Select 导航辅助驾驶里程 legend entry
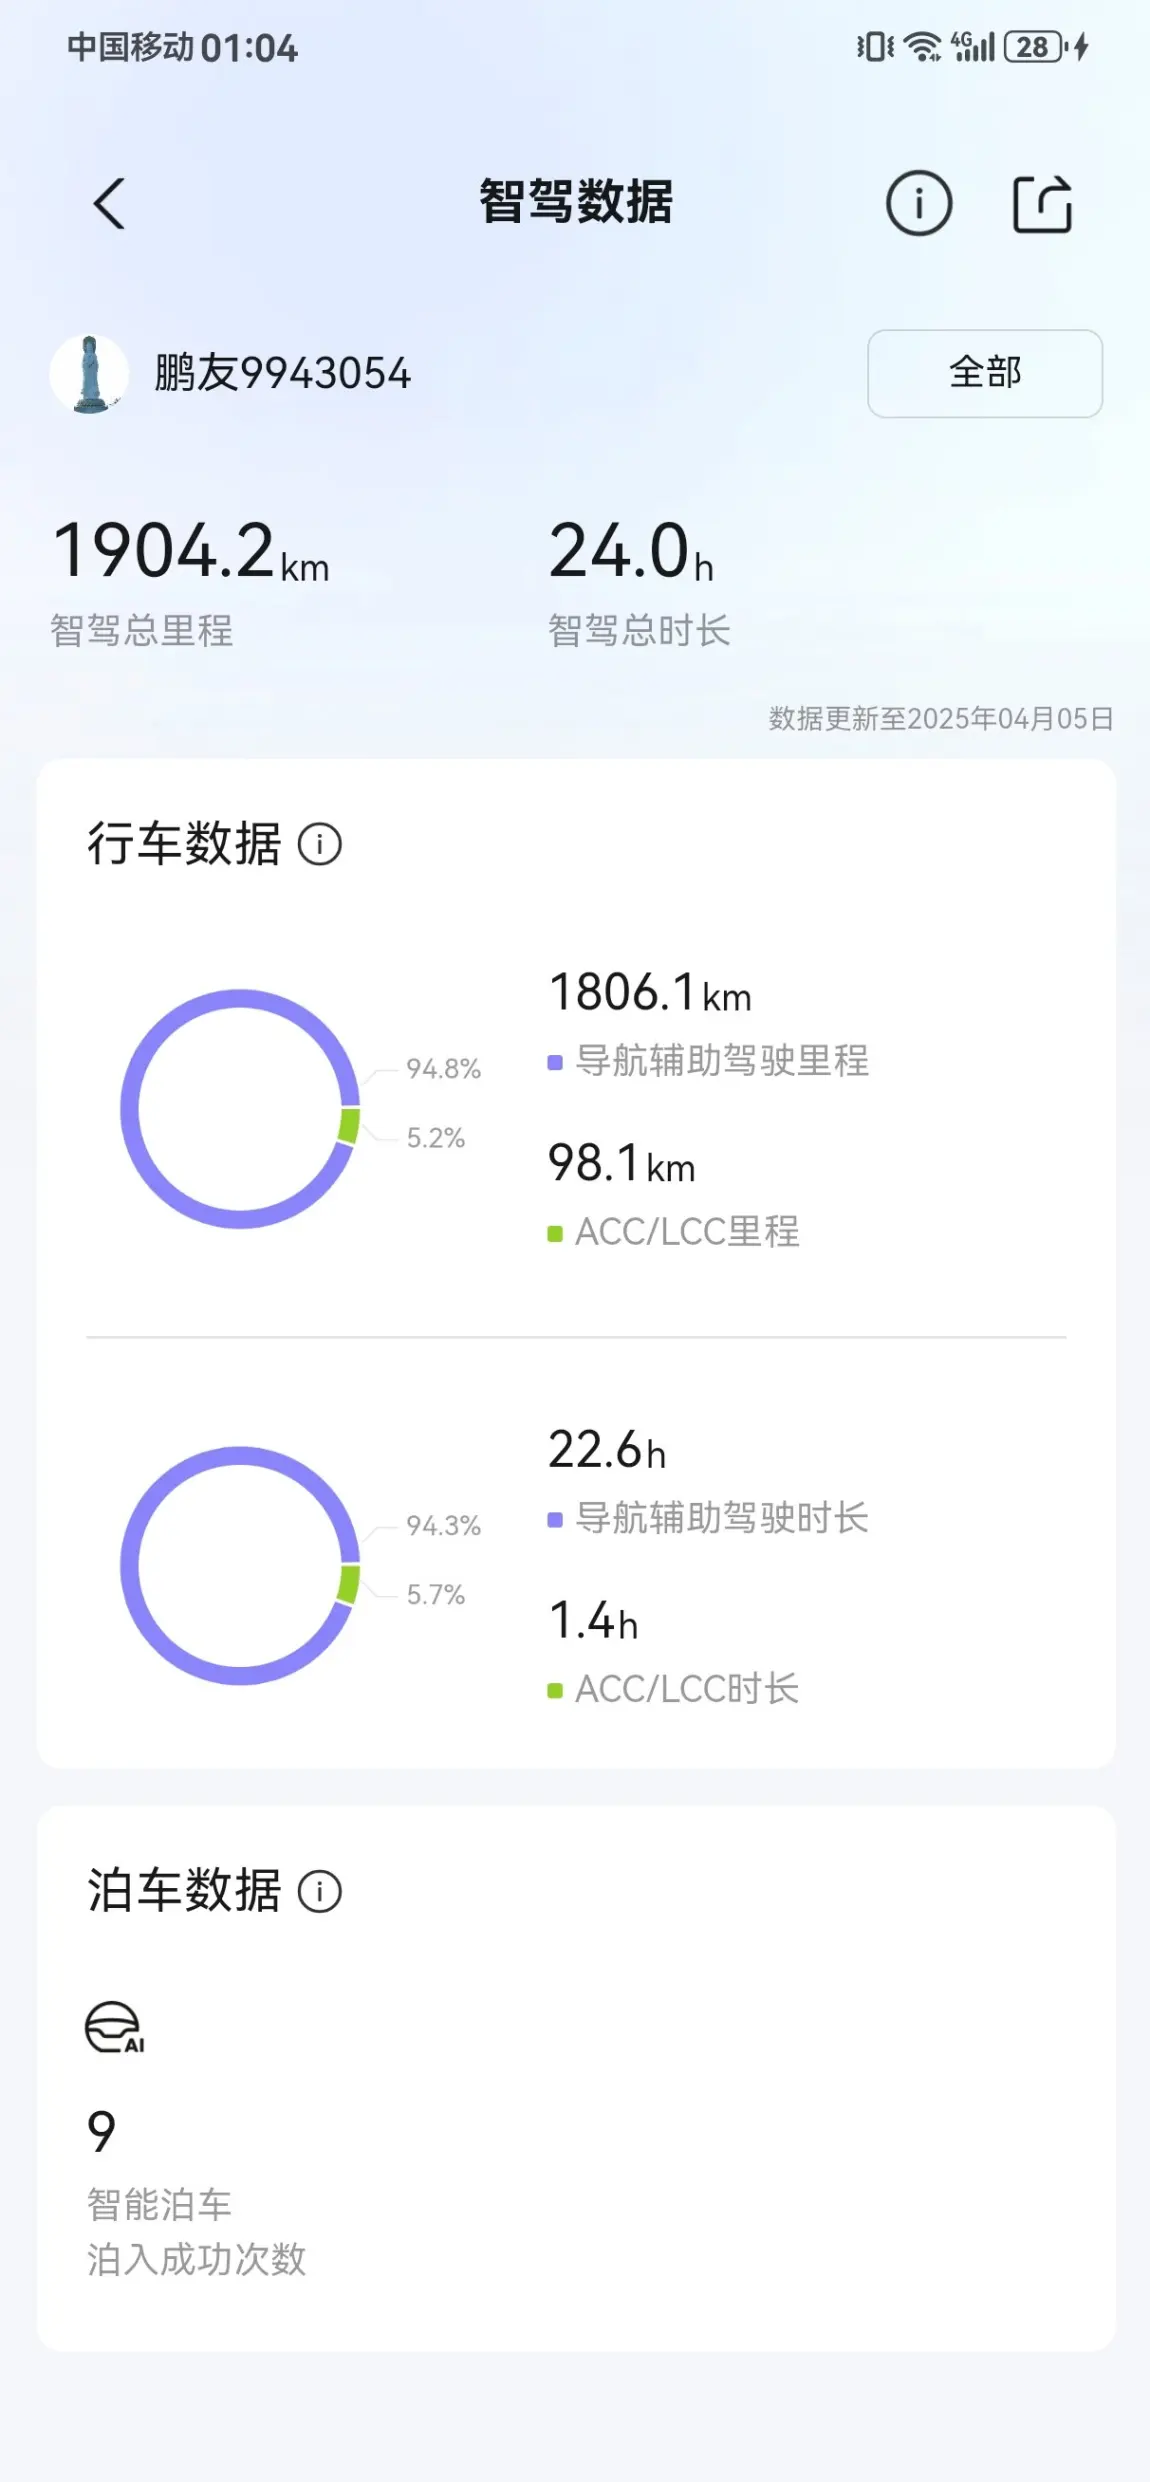The image size is (1150, 2482). click(708, 1061)
